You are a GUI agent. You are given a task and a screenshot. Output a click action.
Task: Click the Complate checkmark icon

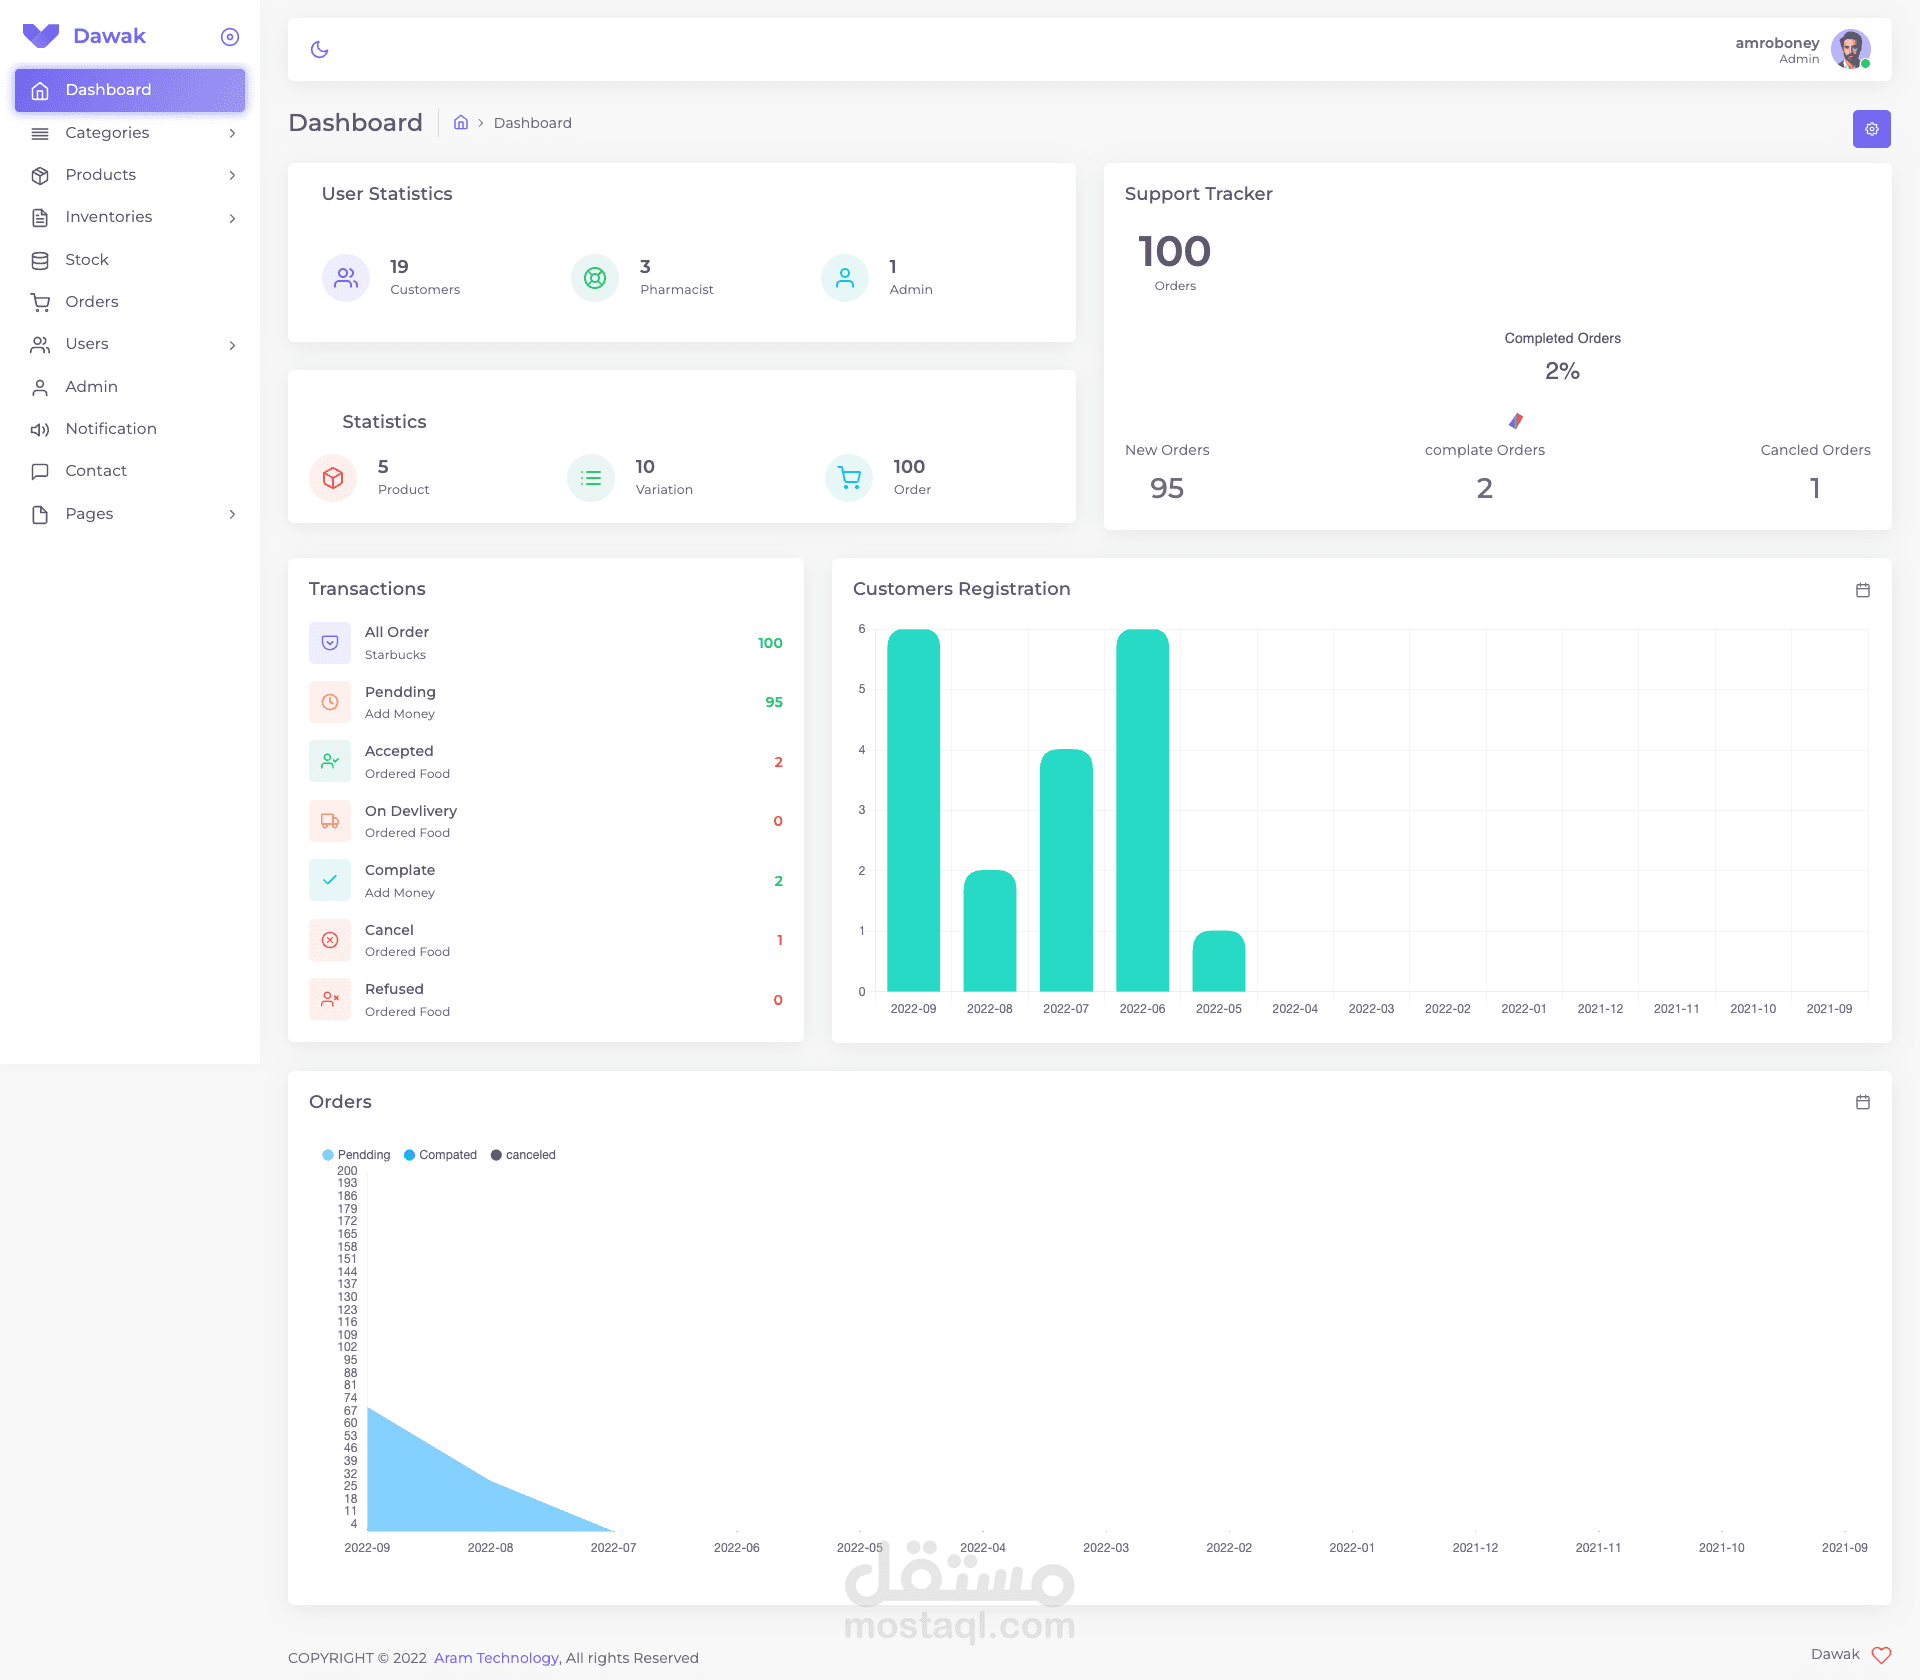click(x=330, y=880)
